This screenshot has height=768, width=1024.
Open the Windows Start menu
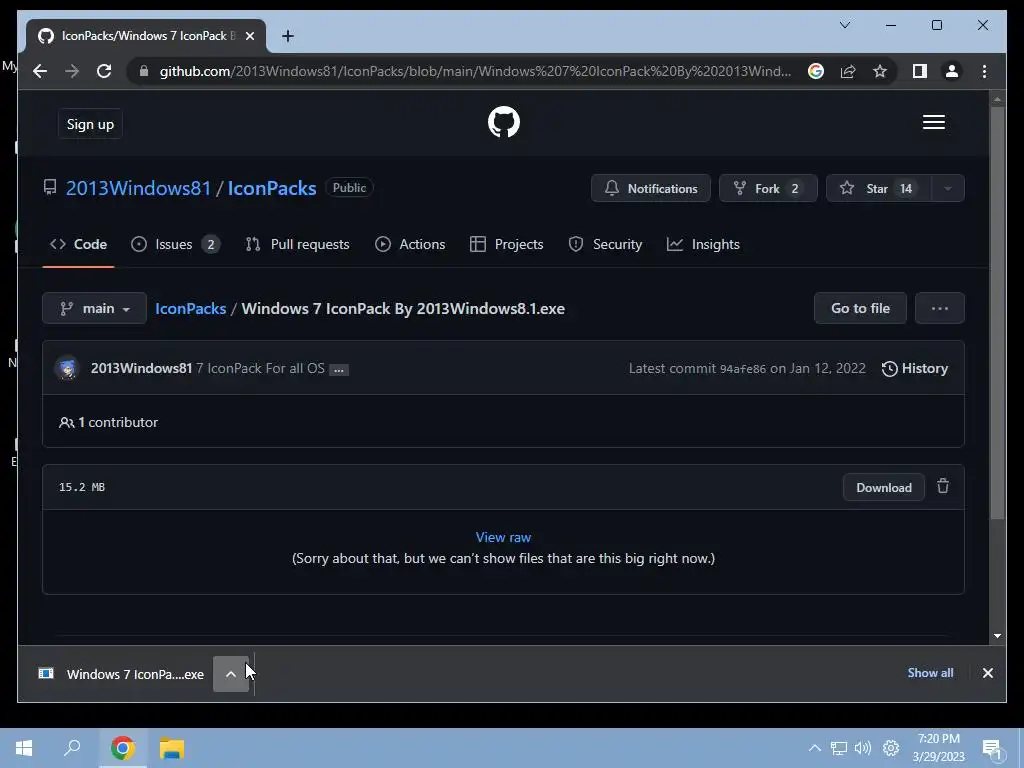24,748
